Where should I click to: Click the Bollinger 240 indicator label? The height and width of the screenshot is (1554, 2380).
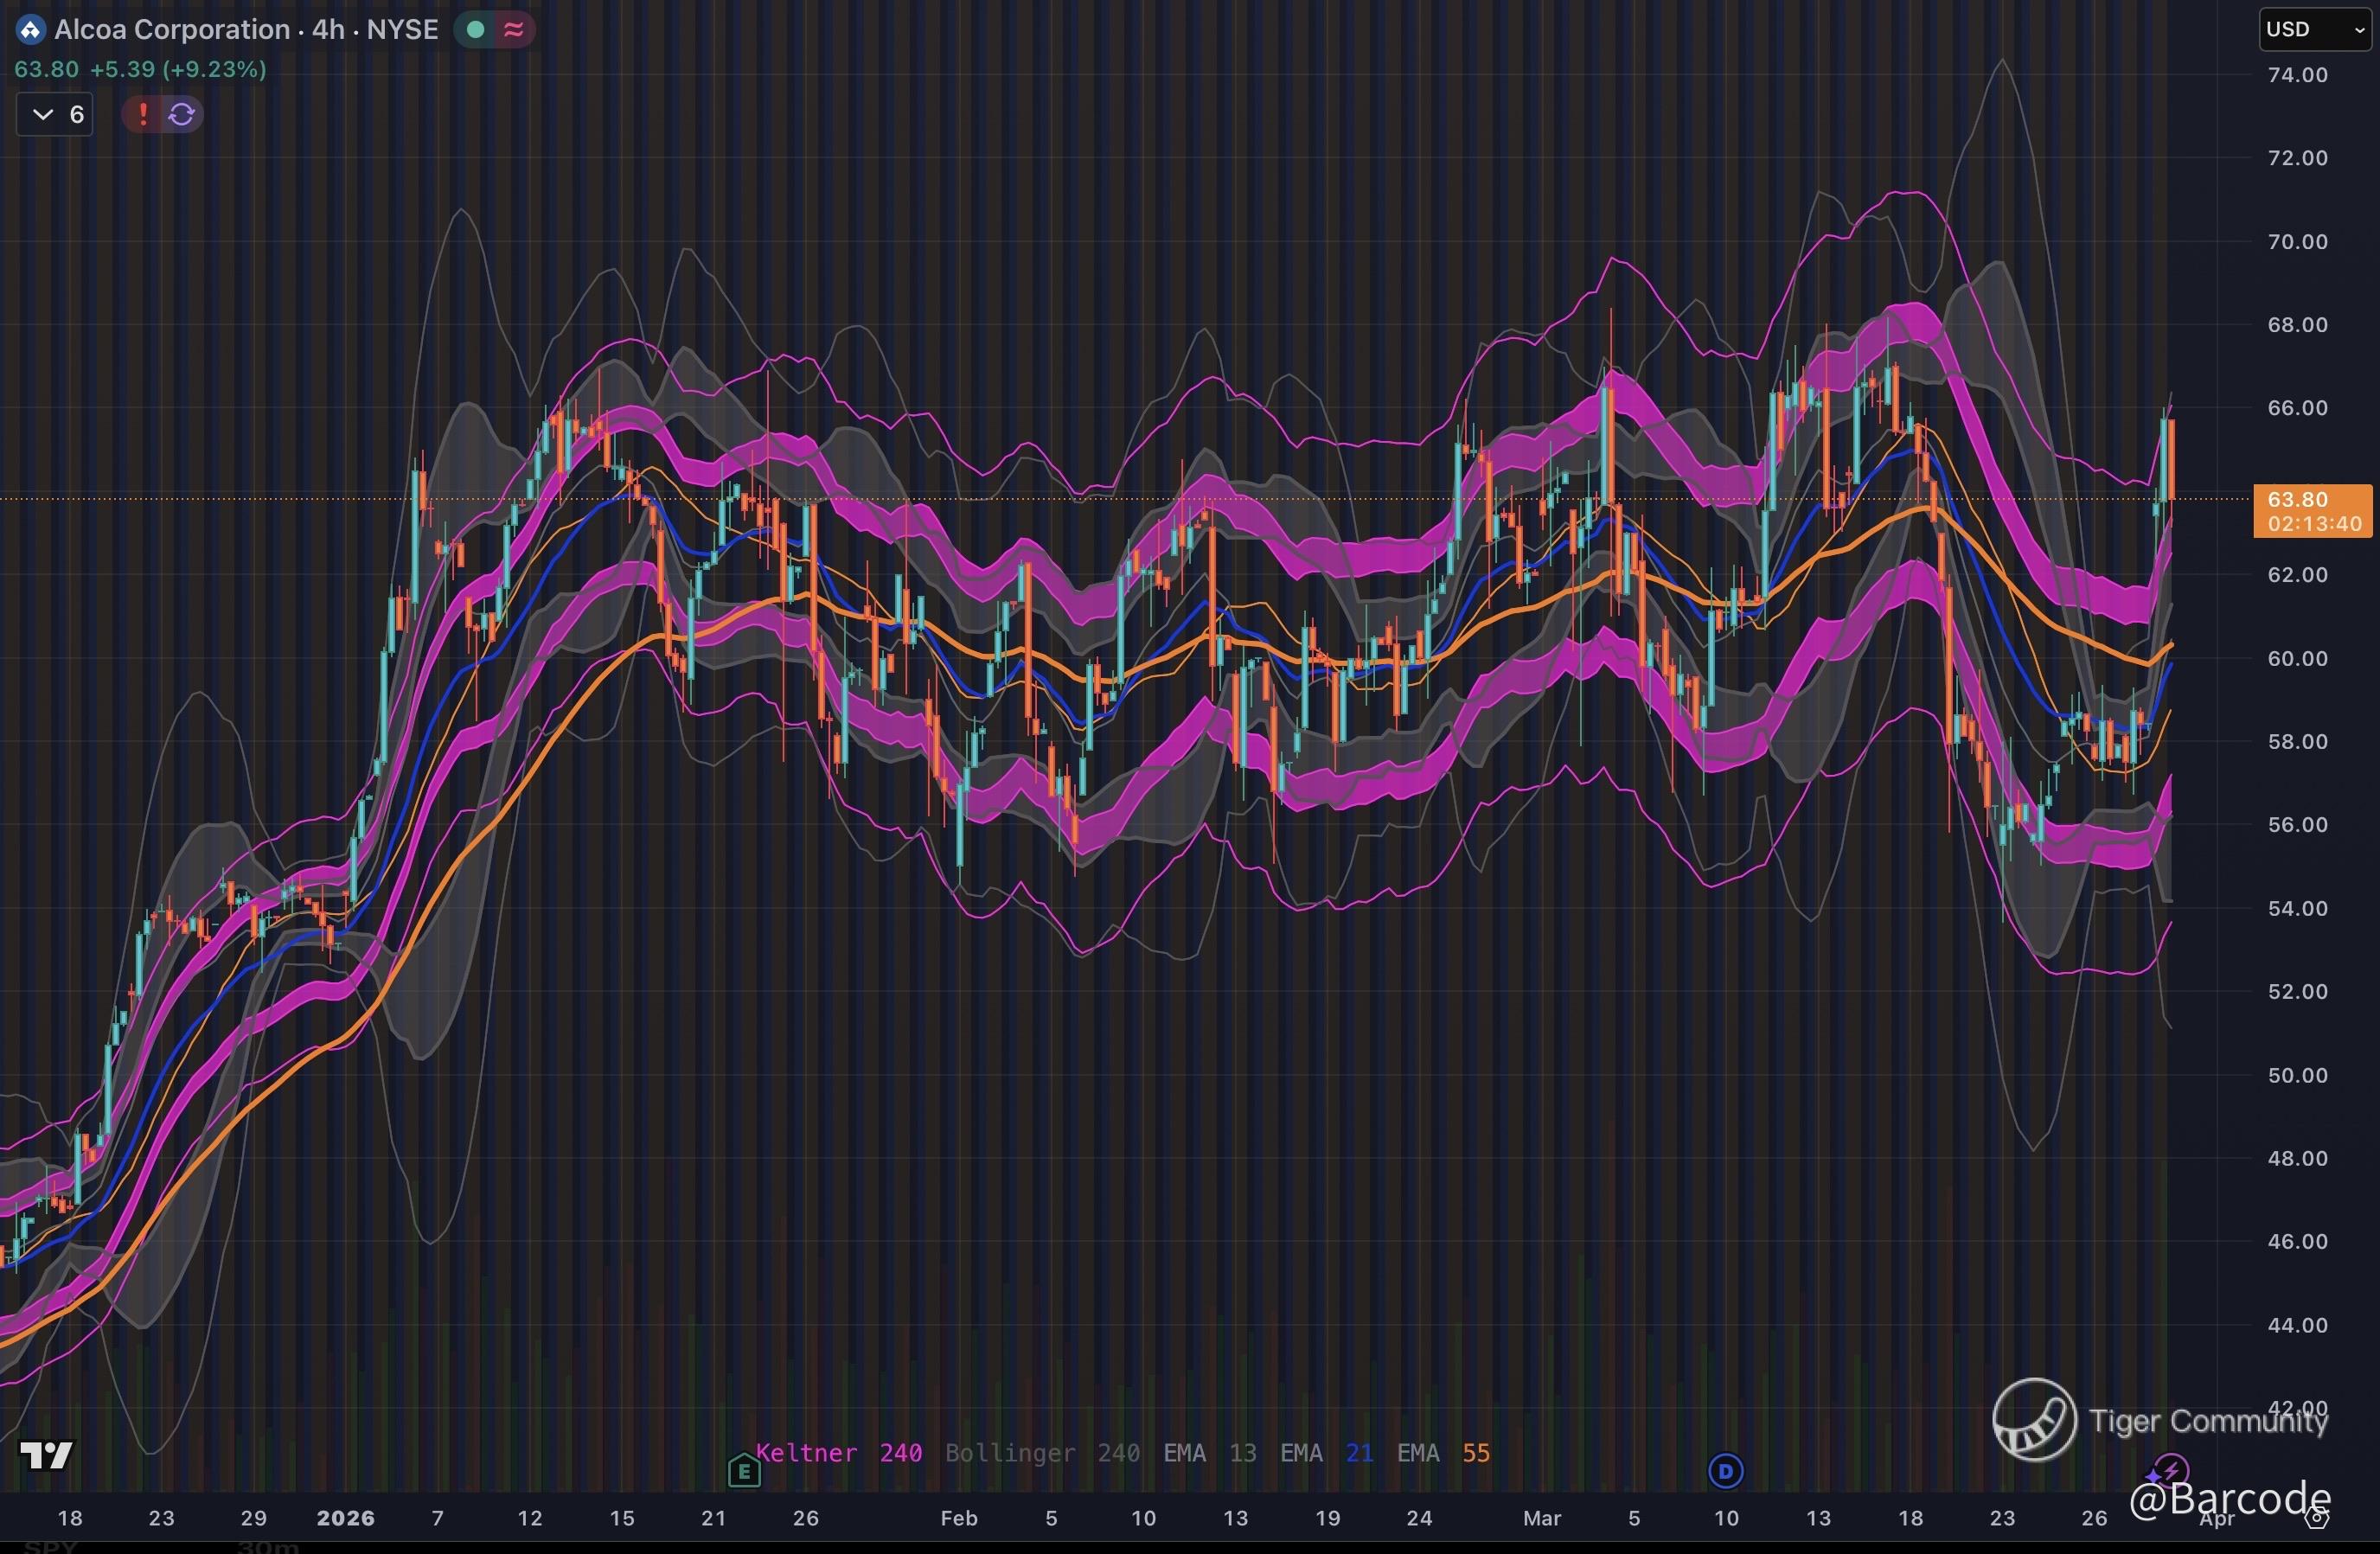click(1041, 1453)
